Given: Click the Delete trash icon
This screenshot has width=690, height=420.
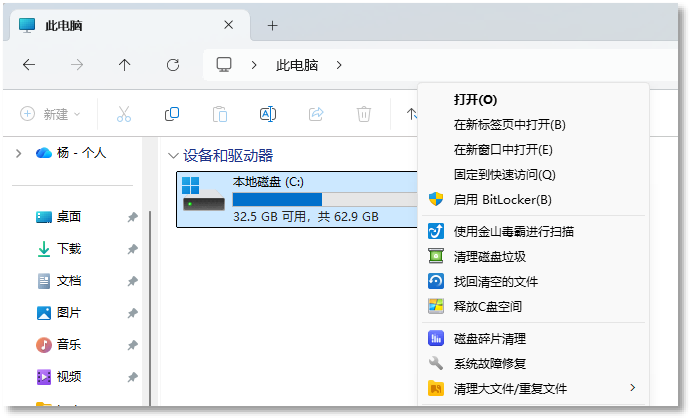Looking at the screenshot, I should click(x=363, y=114).
